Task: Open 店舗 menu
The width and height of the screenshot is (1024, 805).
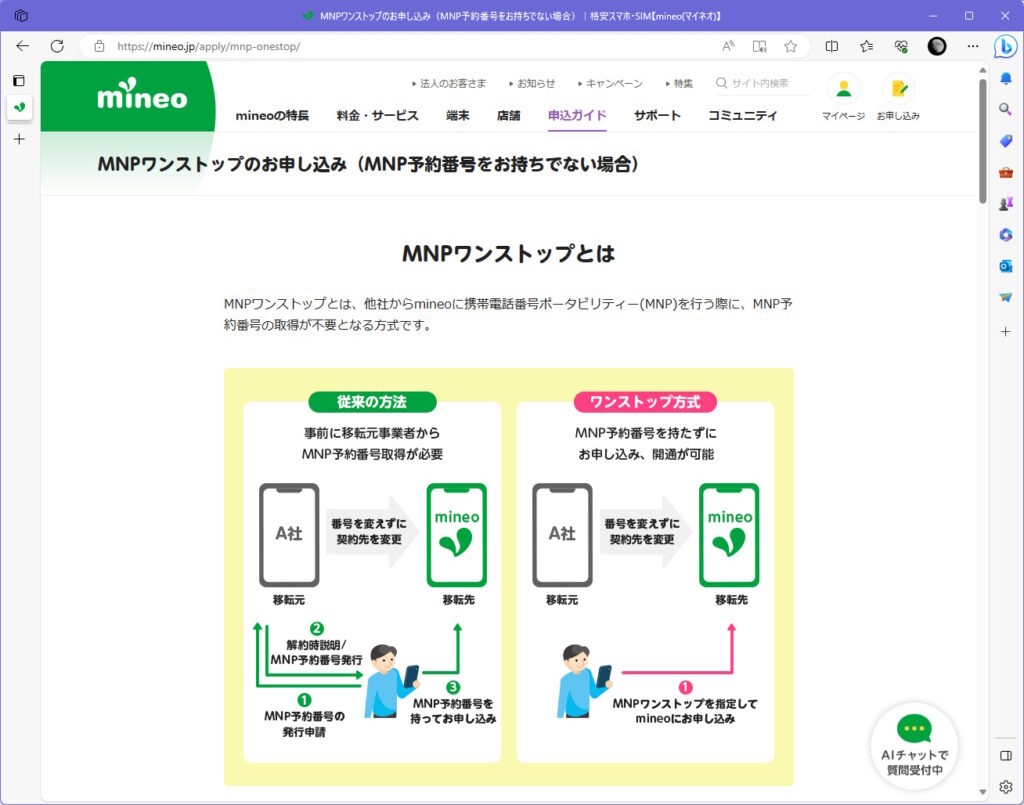Action: pyautogui.click(x=509, y=116)
